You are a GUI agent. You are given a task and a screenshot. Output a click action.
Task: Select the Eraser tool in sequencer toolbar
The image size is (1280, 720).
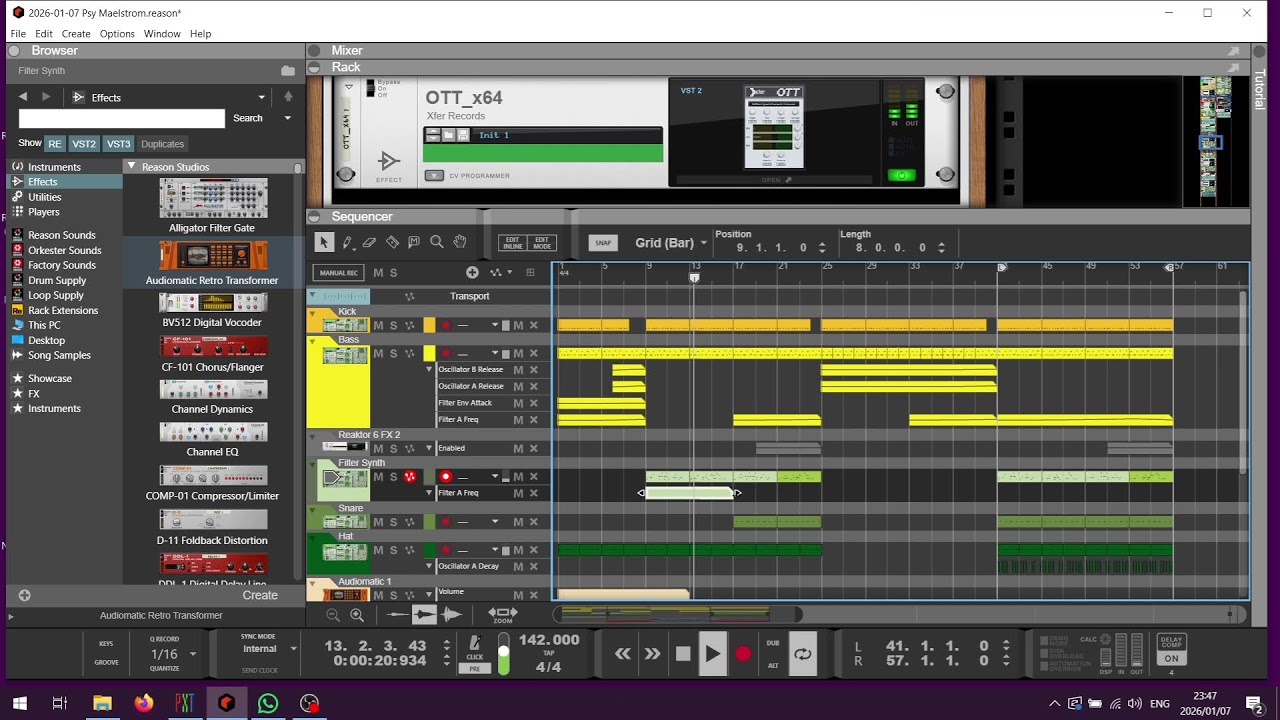coord(369,242)
